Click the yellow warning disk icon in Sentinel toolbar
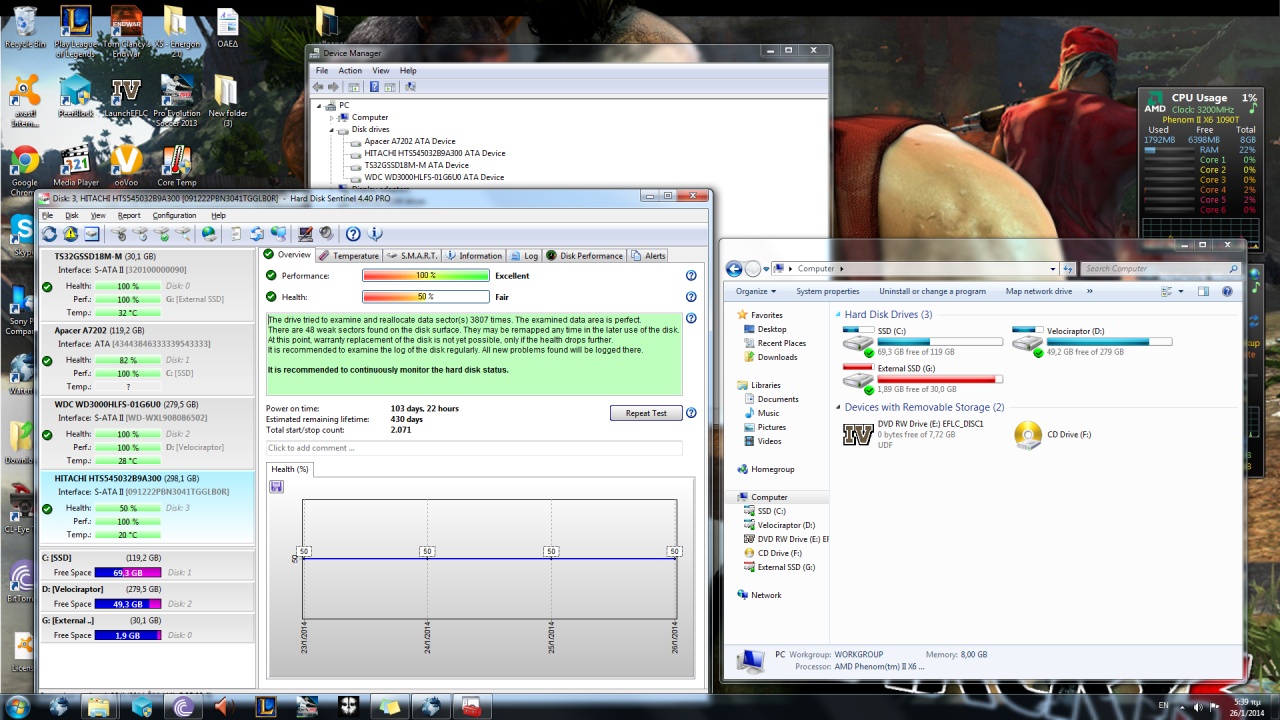Image resolution: width=1280 pixels, height=720 pixels. tap(70, 234)
